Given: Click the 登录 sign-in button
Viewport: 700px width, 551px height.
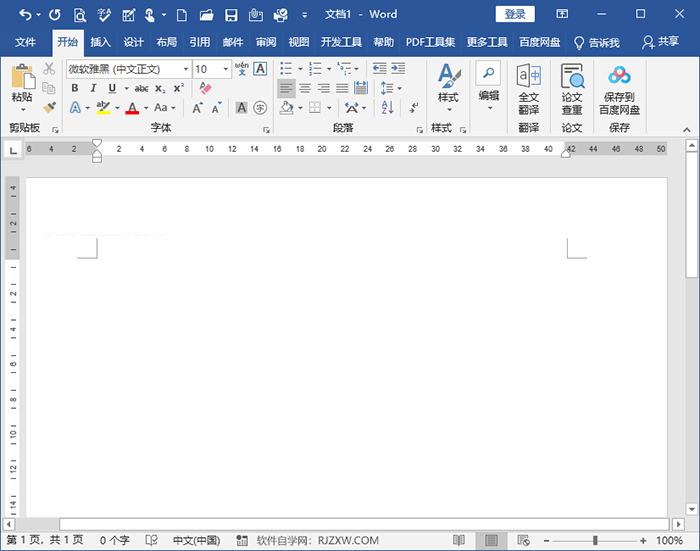Looking at the screenshot, I should tap(515, 14).
